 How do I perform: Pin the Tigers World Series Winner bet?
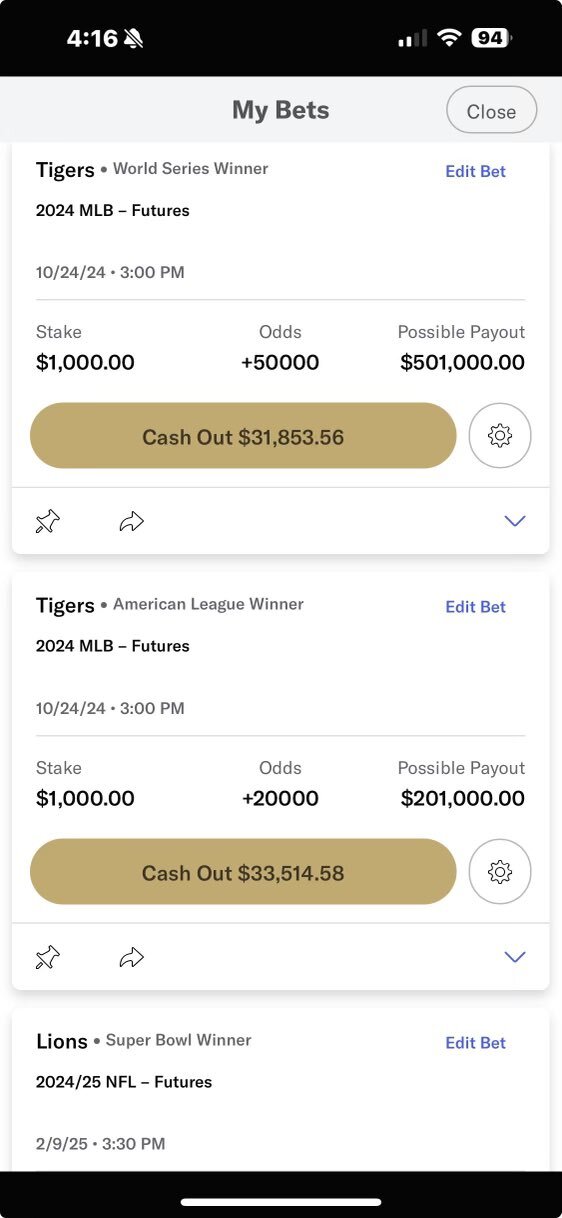pyautogui.click(x=48, y=521)
